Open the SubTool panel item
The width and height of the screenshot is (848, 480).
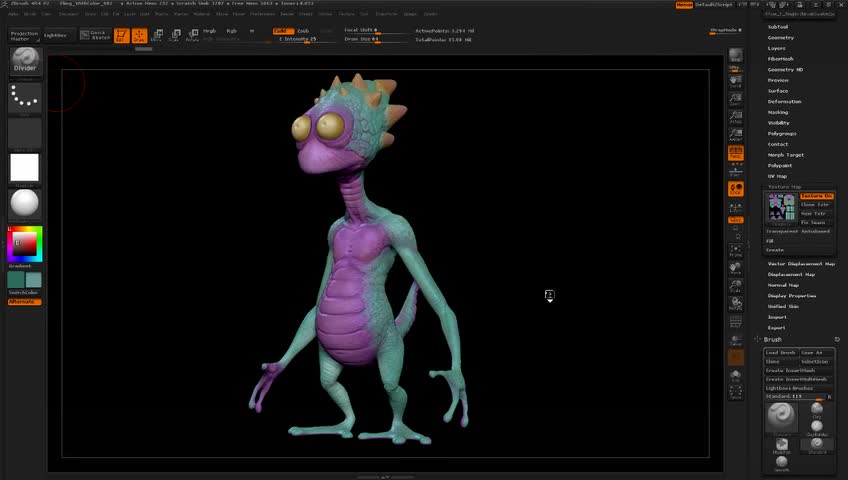[x=778, y=27]
